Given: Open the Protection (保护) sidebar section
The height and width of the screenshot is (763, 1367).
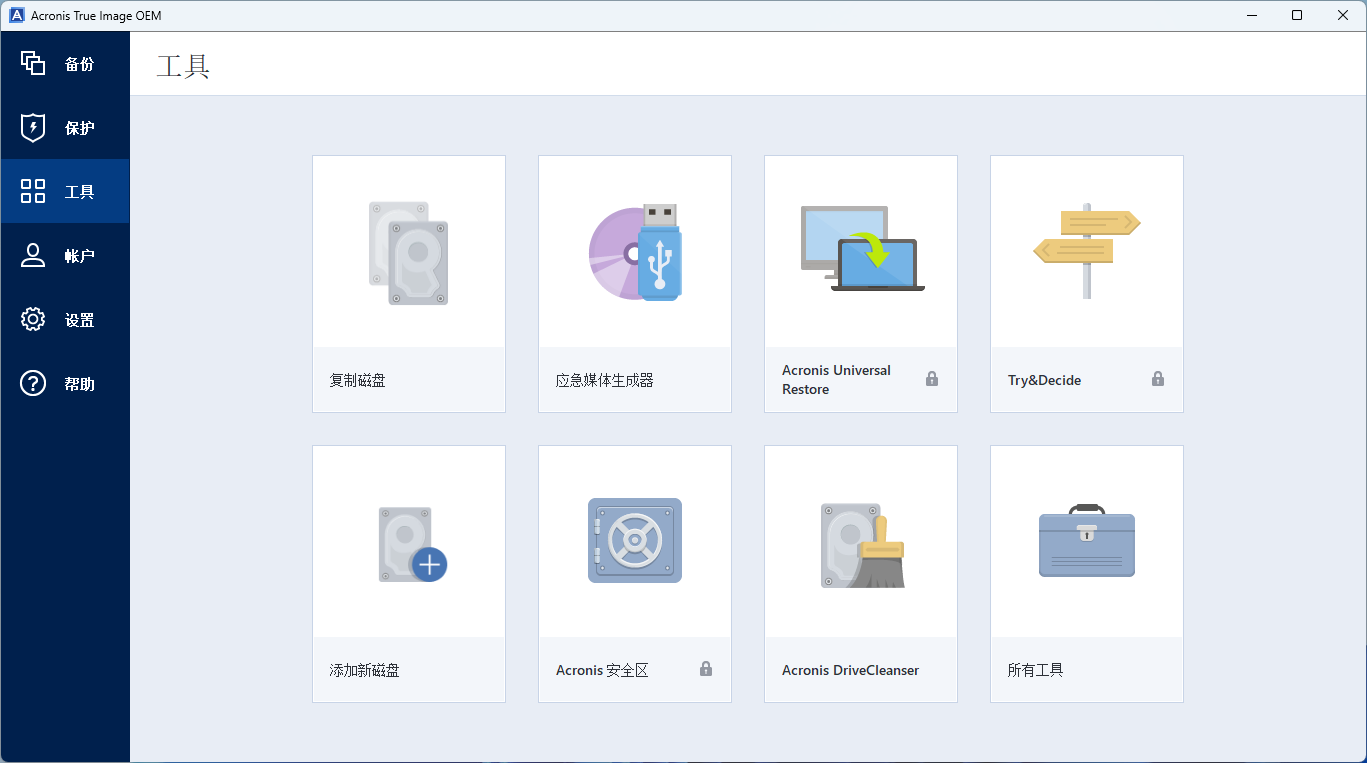Looking at the screenshot, I should point(65,128).
